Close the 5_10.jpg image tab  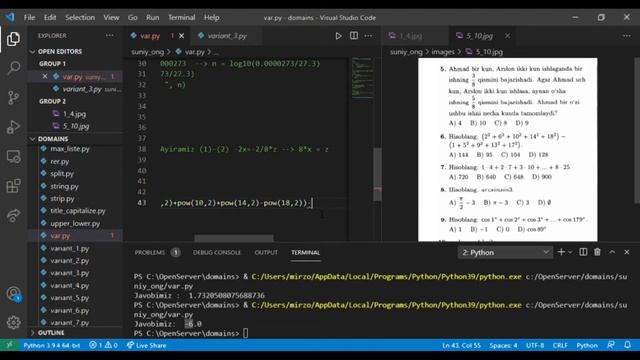click(x=507, y=36)
